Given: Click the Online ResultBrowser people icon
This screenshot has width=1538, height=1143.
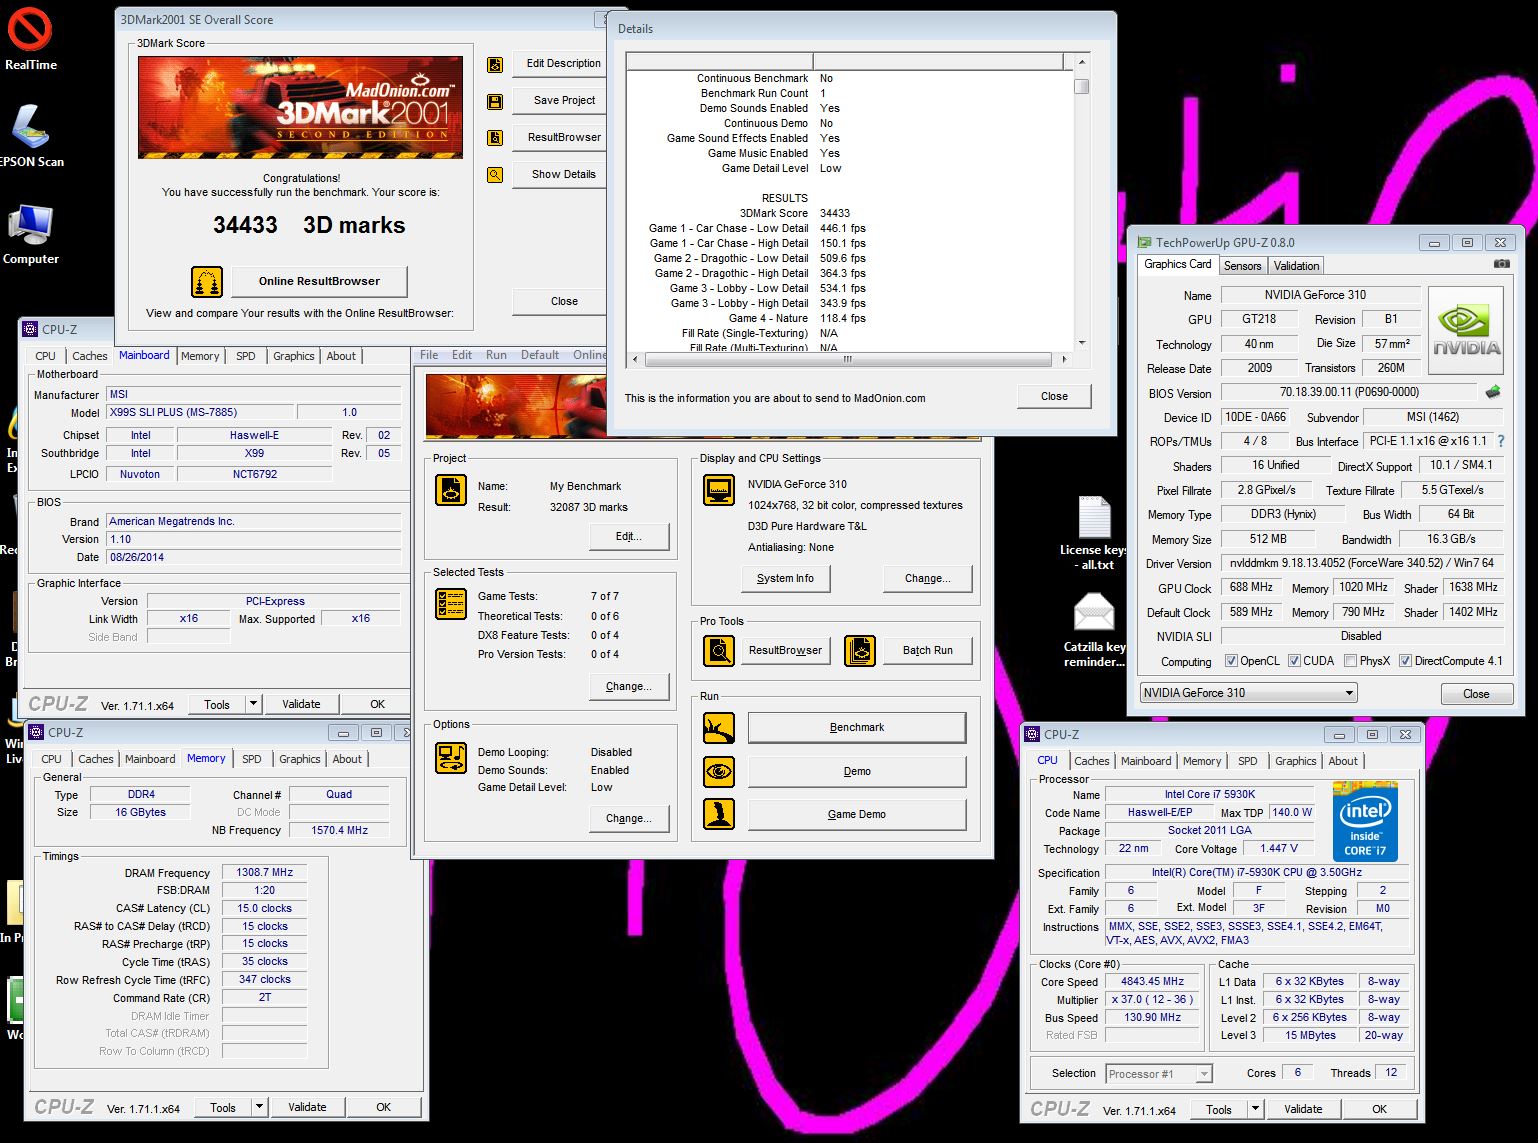Looking at the screenshot, I should pyautogui.click(x=207, y=282).
